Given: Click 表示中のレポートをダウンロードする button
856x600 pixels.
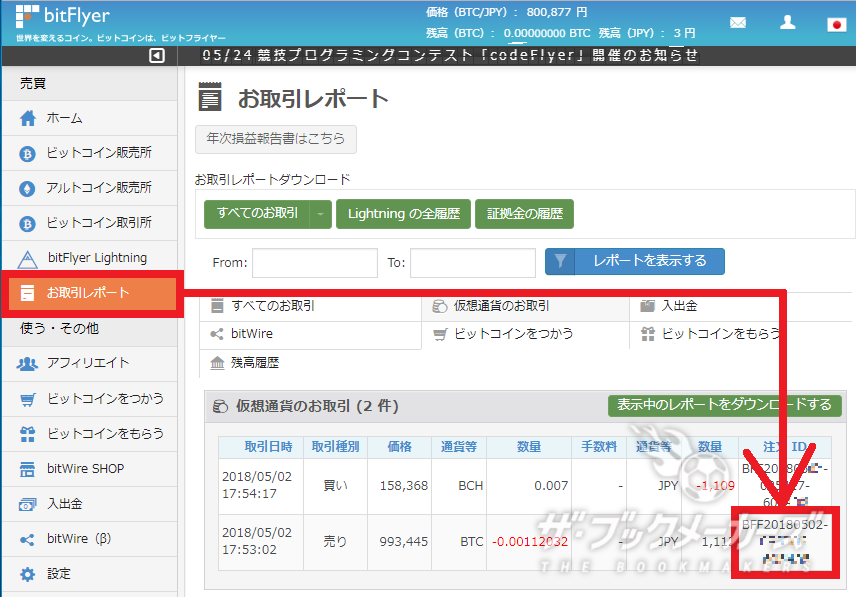Looking at the screenshot, I should click(724, 405).
